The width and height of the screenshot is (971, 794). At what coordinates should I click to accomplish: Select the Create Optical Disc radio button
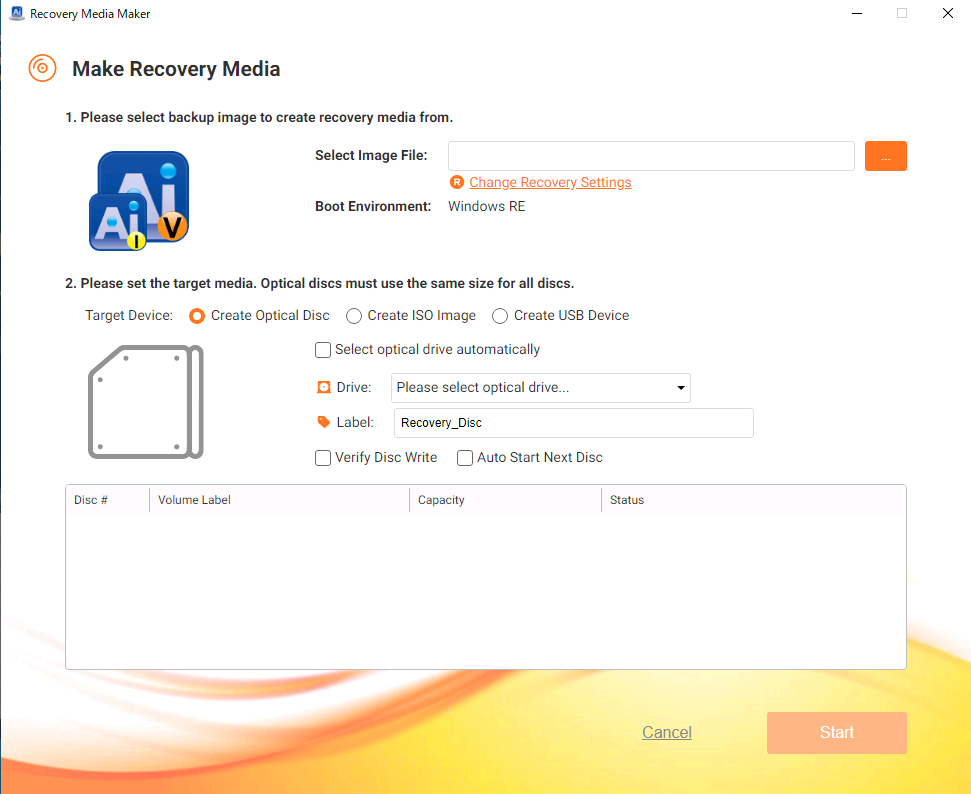(198, 316)
